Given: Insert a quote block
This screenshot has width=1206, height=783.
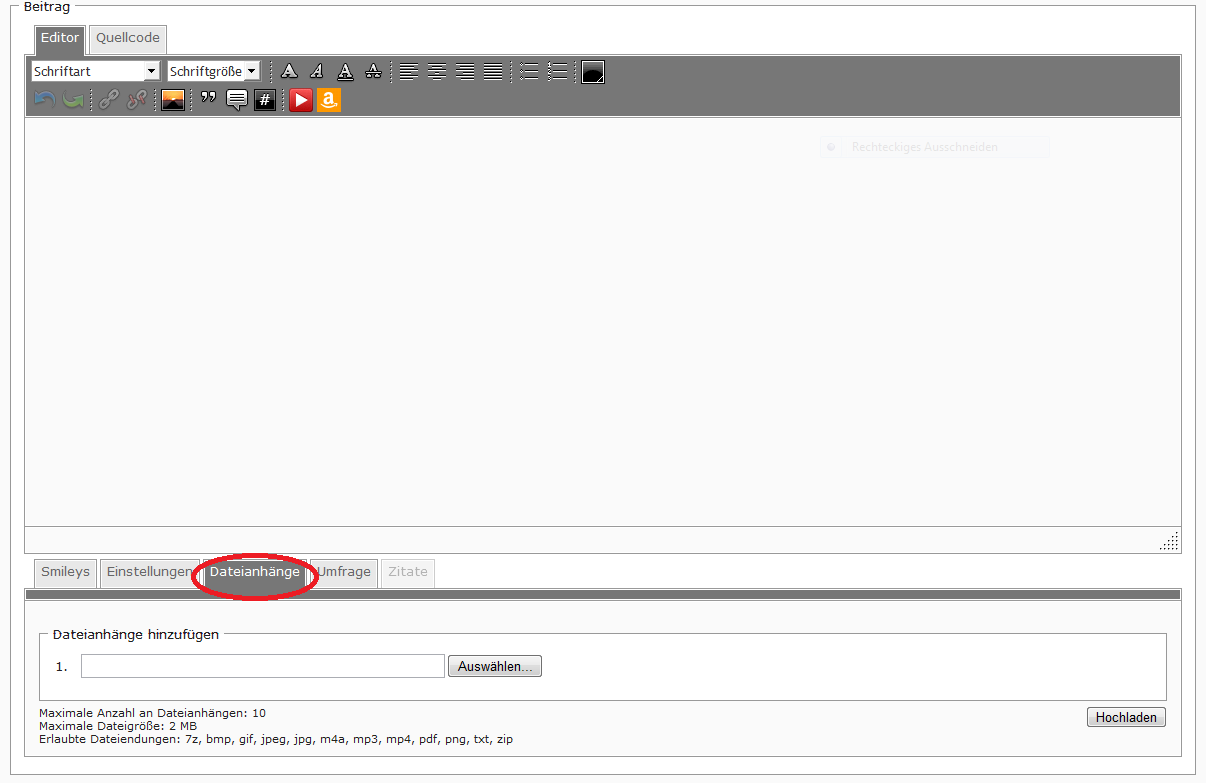Looking at the screenshot, I should [x=209, y=100].
